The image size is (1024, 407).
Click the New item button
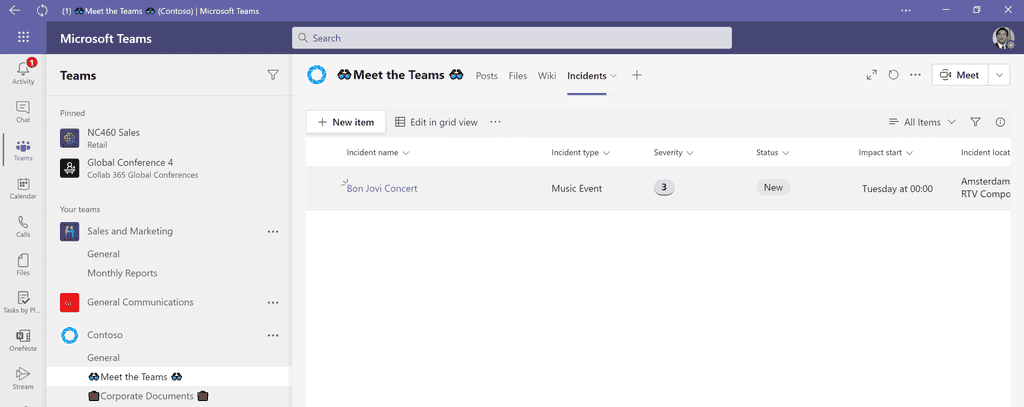pyautogui.click(x=345, y=122)
